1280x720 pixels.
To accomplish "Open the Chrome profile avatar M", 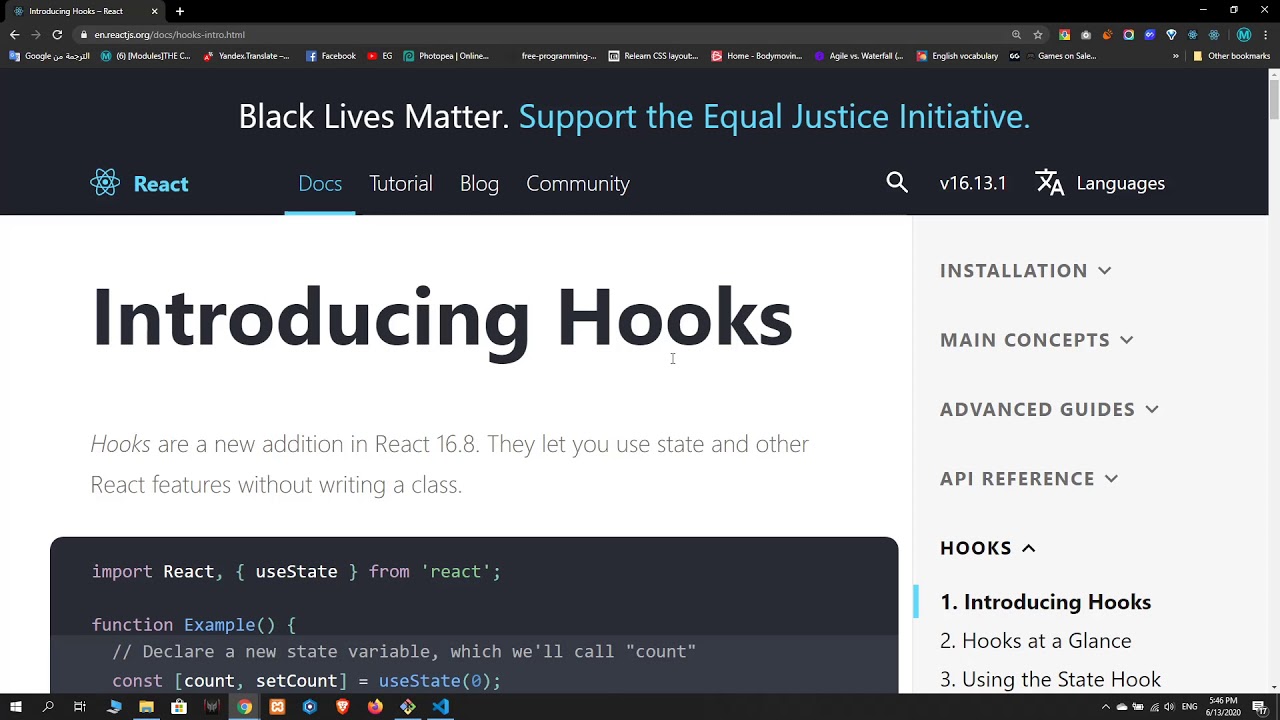I will [x=1244, y=34].
